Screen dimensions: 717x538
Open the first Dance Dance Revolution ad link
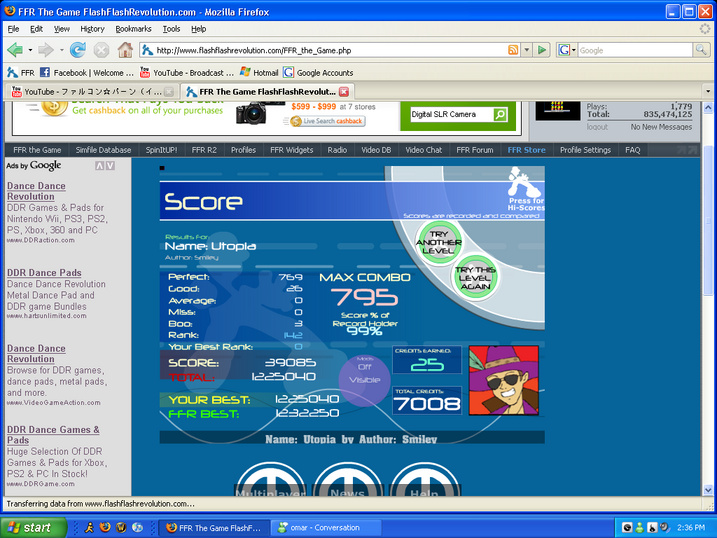point(36,191)
